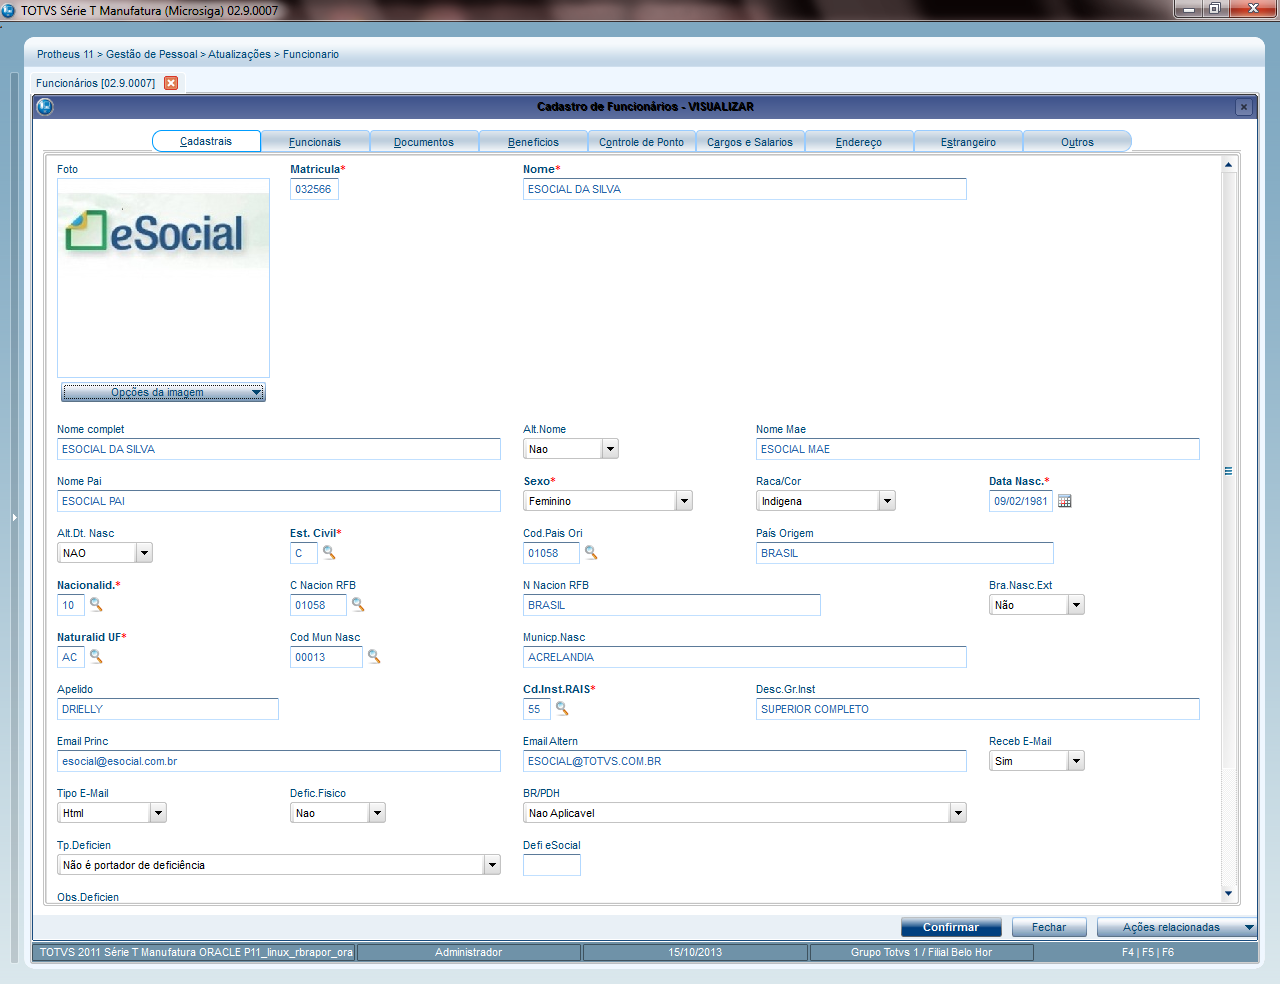Click the Nome field
Image resolution: width=1280 pixels, height=984 pixels.
(745, 189)
